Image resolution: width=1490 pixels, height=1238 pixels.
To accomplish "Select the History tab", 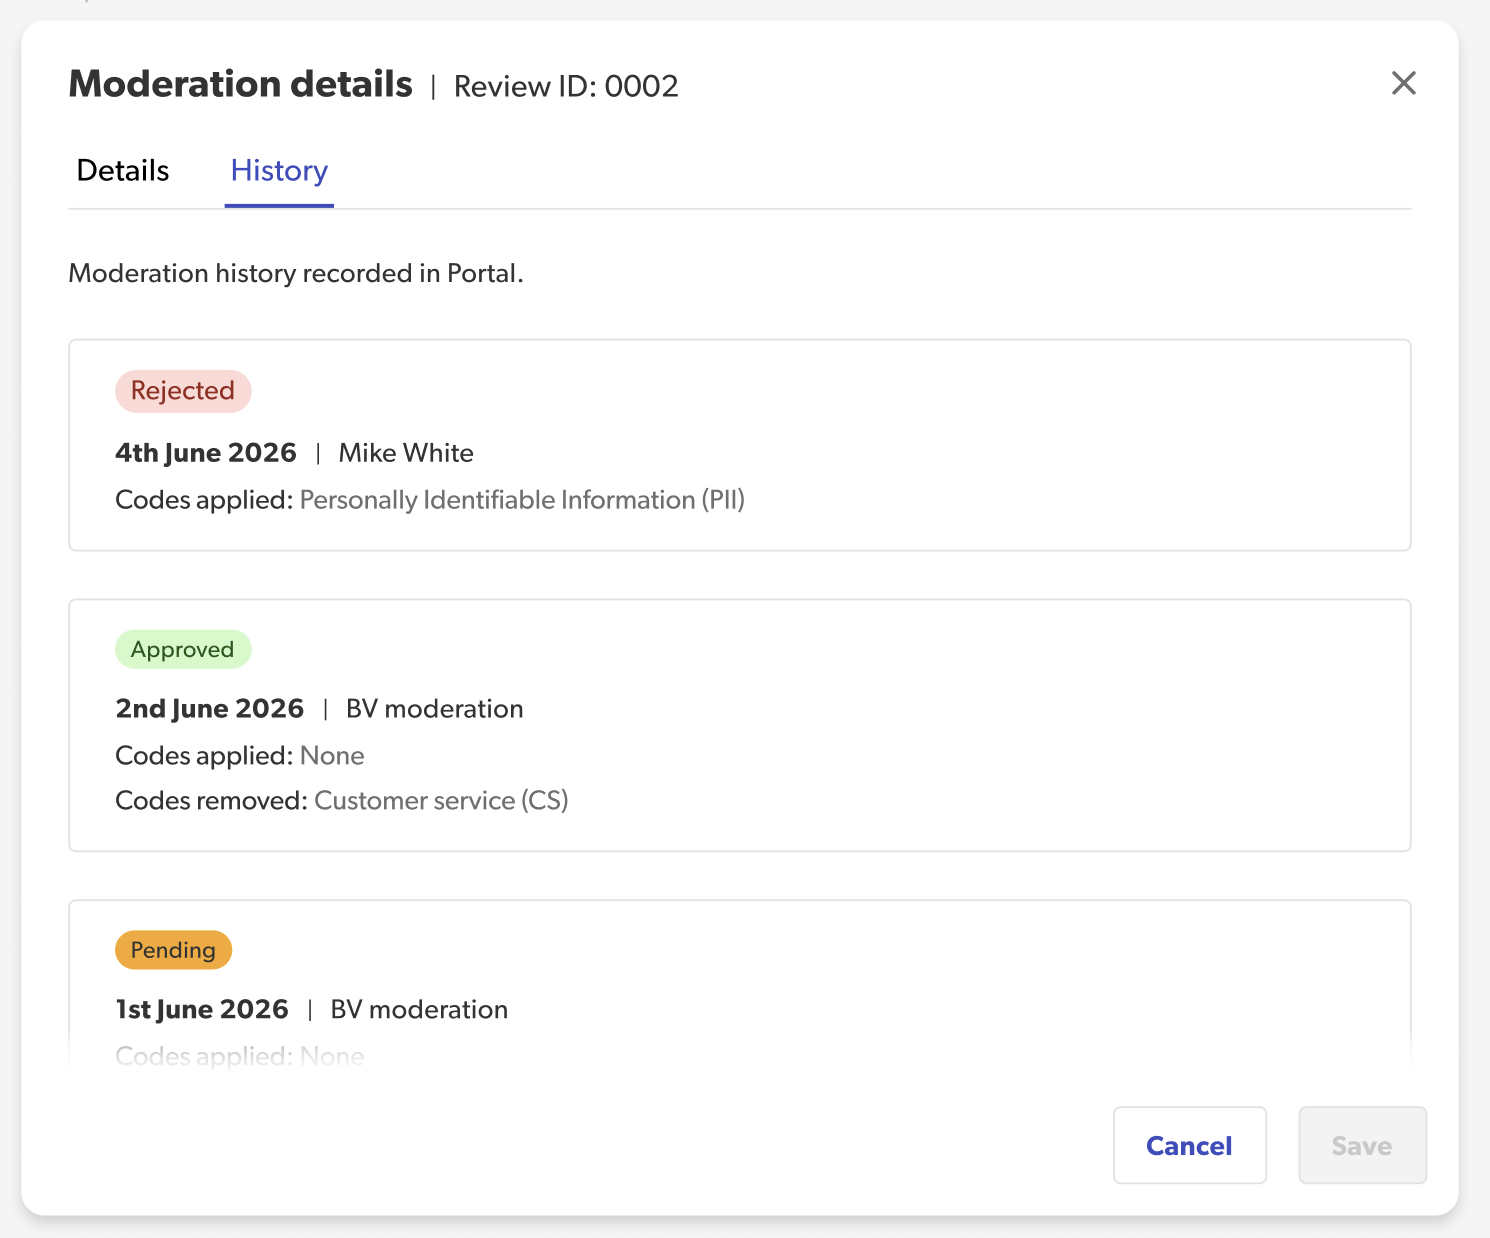I will 279,171.
